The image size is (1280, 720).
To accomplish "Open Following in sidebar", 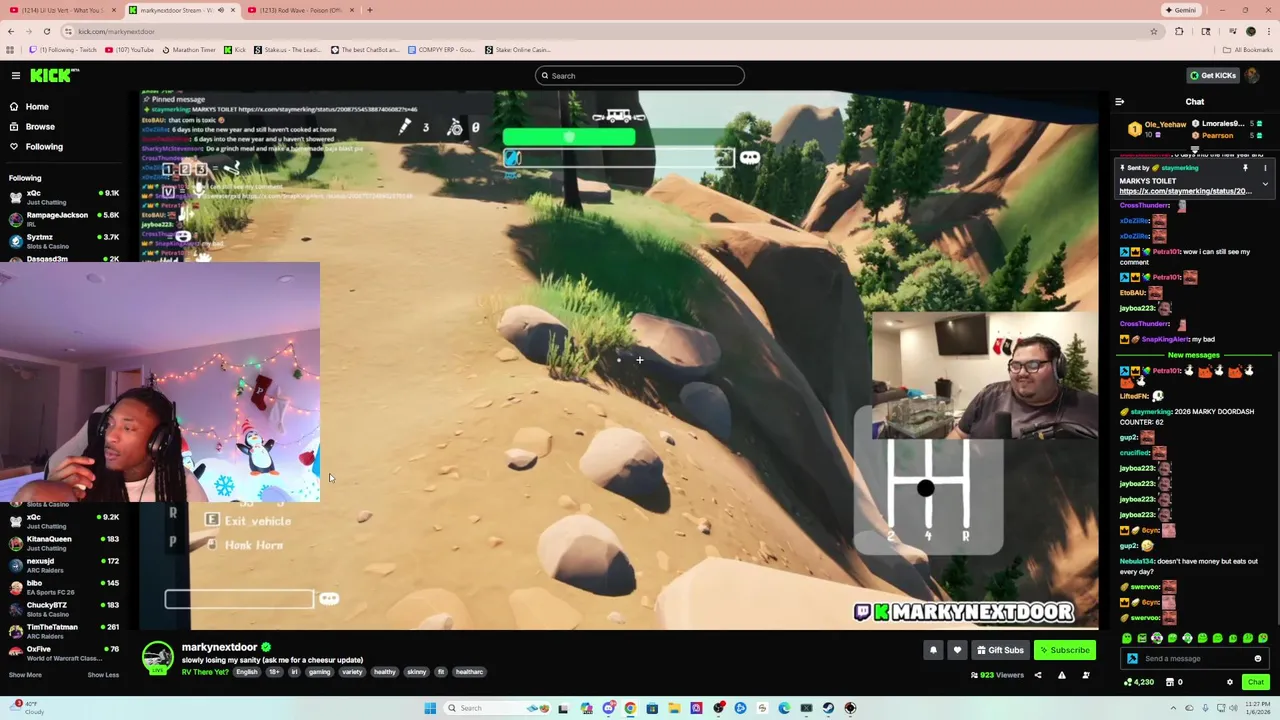I will 44,147.
